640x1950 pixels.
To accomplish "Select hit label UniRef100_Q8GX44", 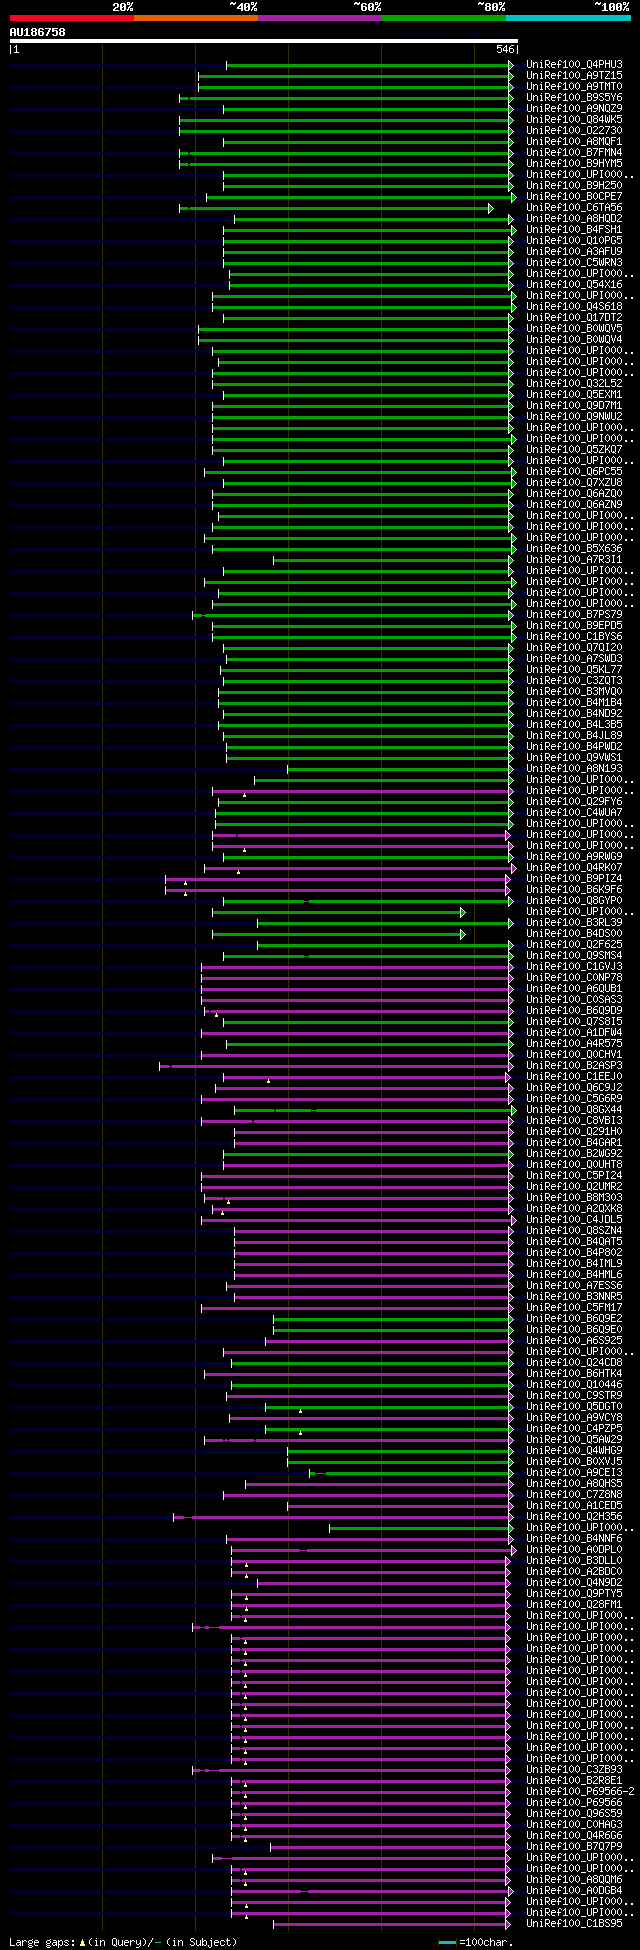I will tap(574, 1110).
